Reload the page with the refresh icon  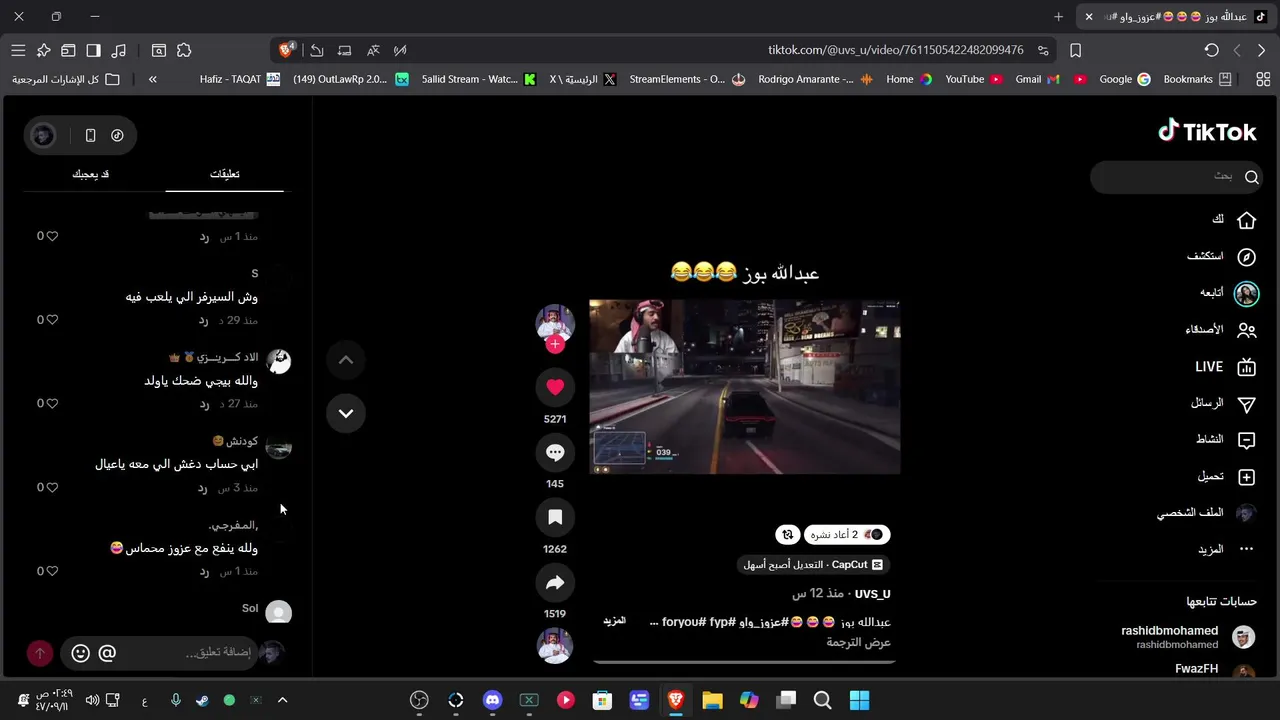pyautogui.click(x=1211, y=50)
